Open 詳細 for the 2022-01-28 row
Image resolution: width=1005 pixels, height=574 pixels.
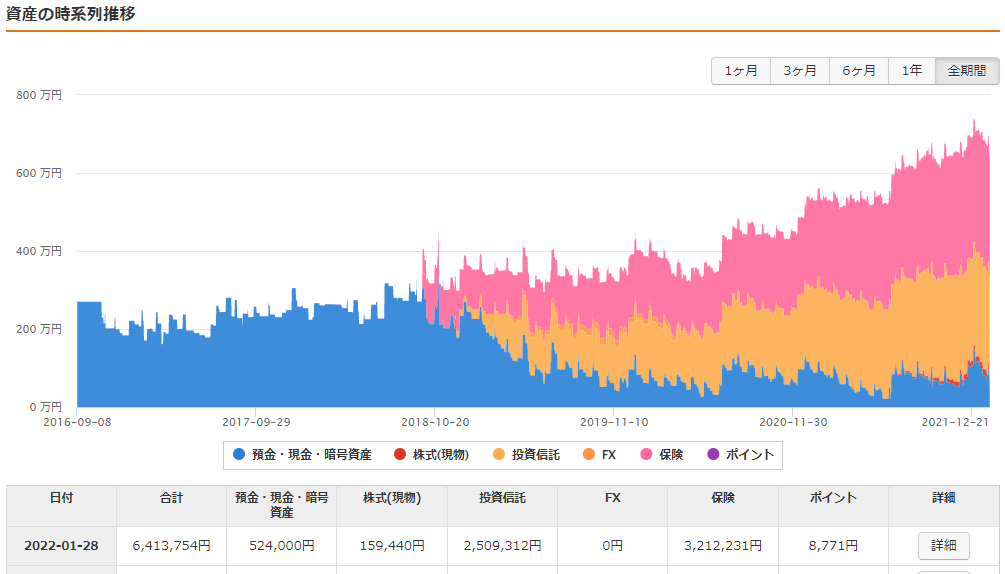(943, 546)
